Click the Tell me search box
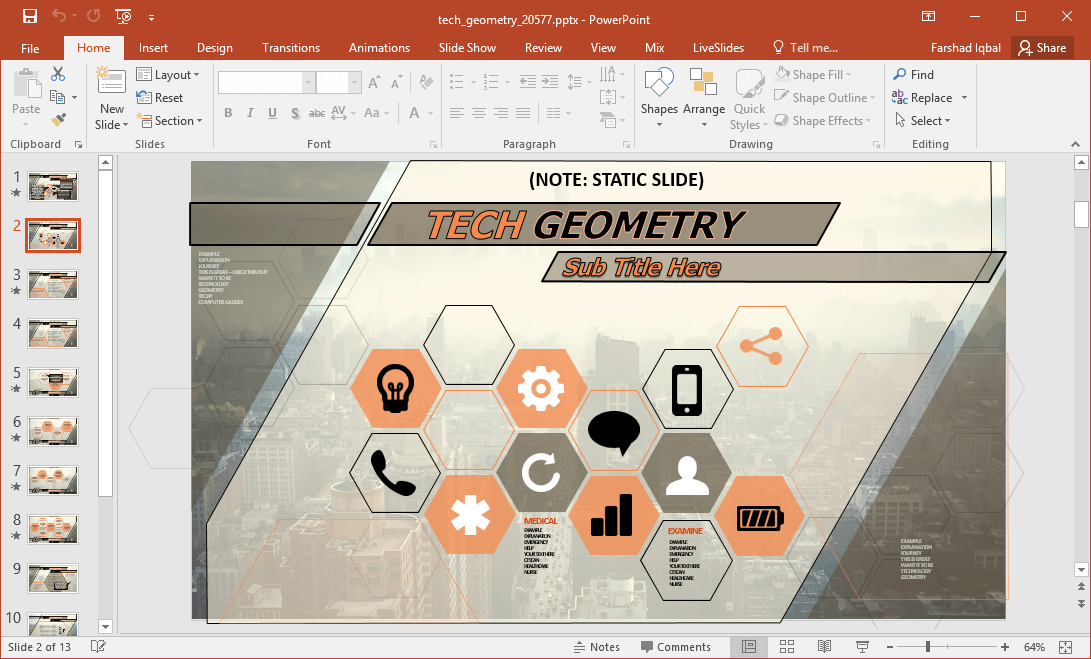1091x659 pixels. point(805,48)
